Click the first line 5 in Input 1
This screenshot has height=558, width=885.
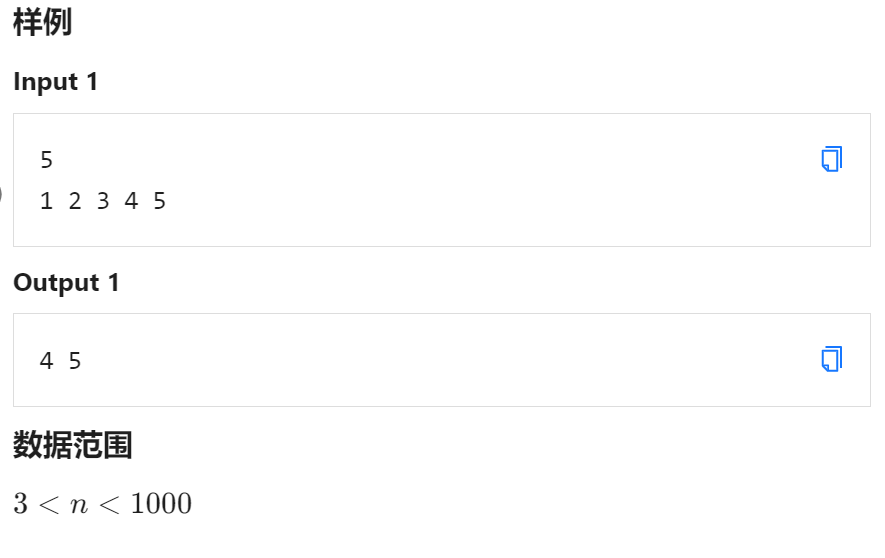(46, 160)
